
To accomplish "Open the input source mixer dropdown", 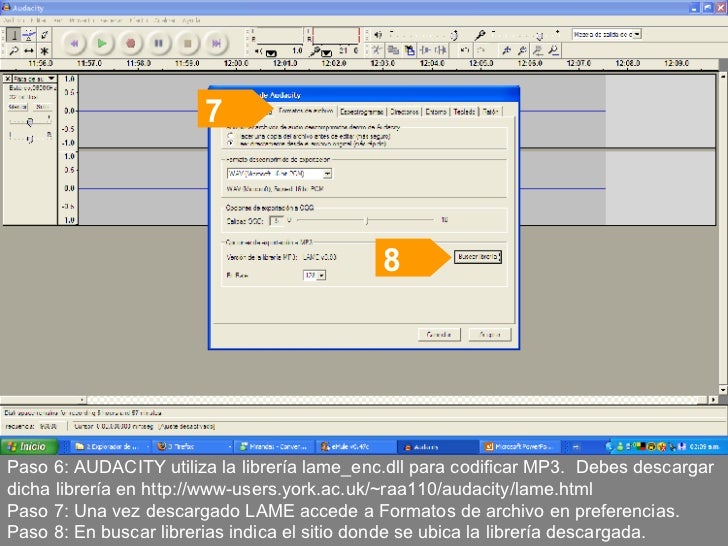I will tap(606, 34).
